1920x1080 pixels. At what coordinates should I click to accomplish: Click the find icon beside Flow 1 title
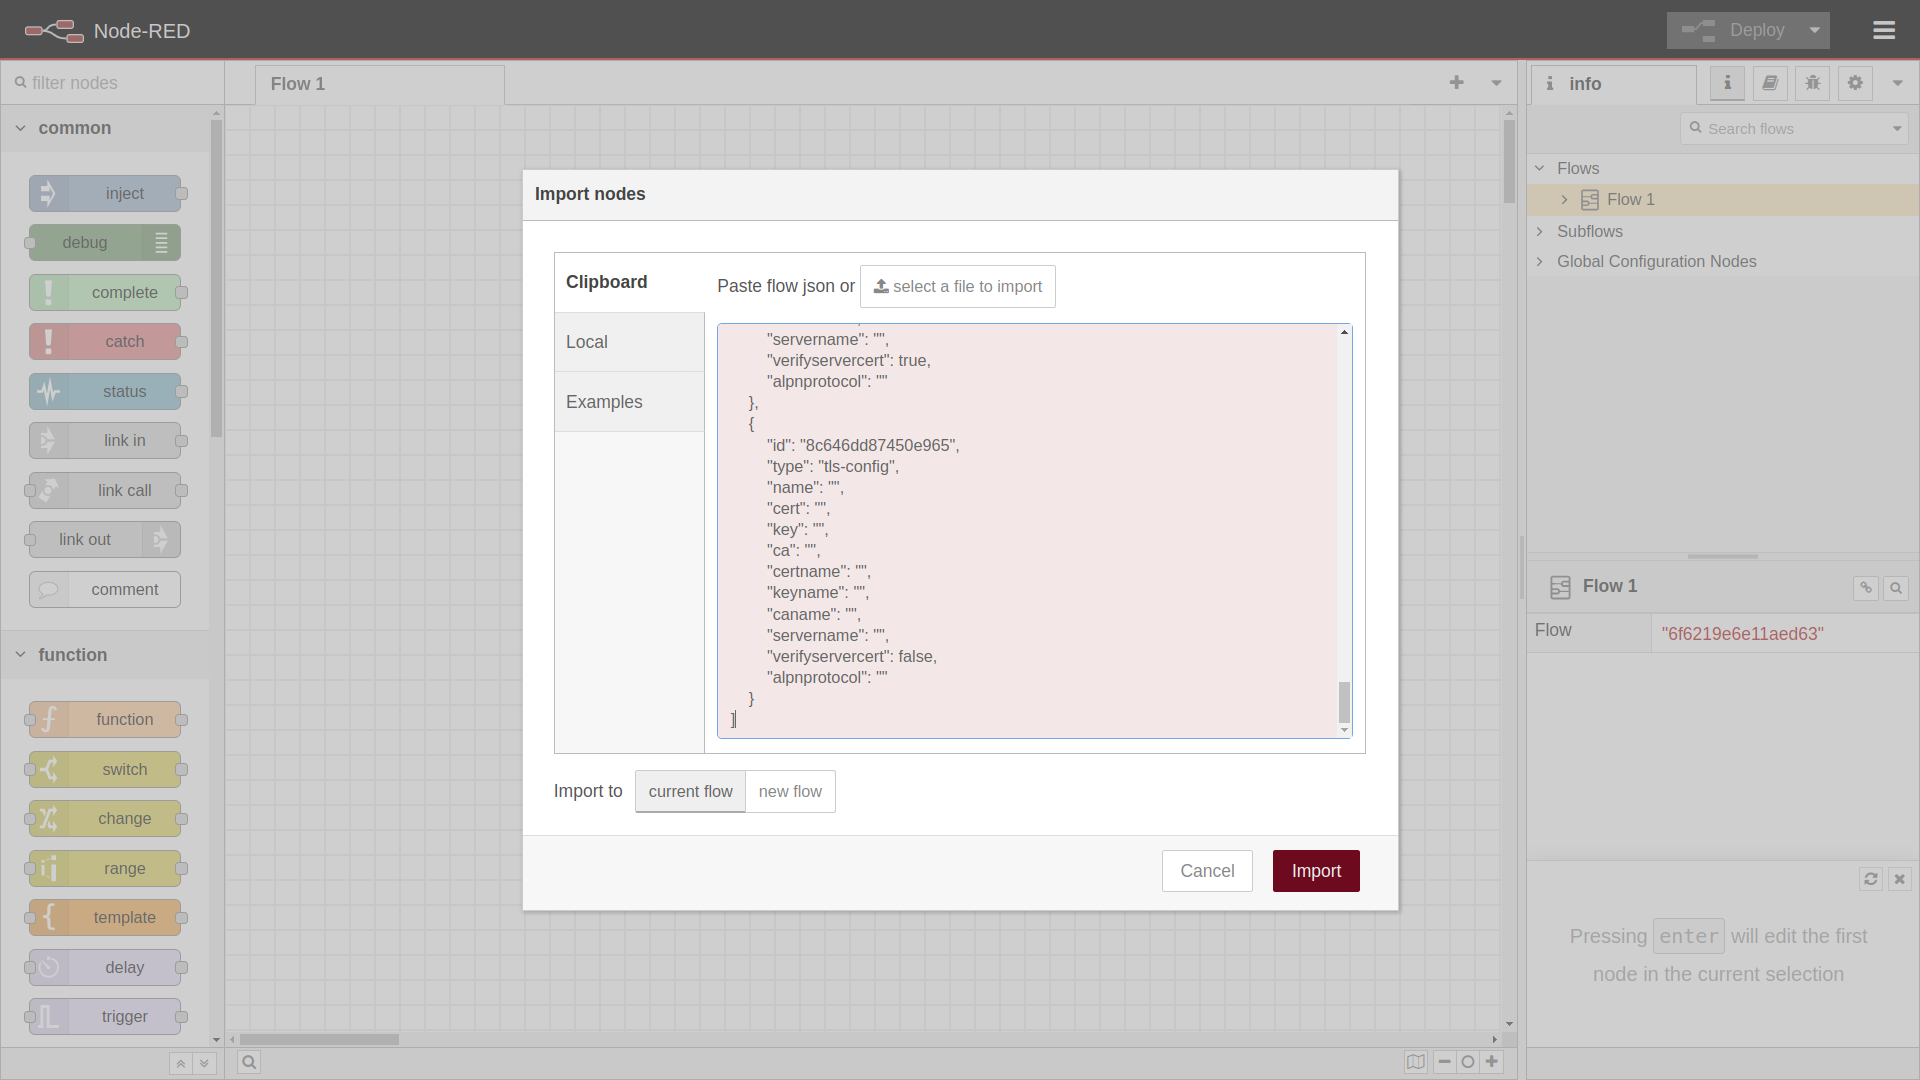(x=1896, y=588)
